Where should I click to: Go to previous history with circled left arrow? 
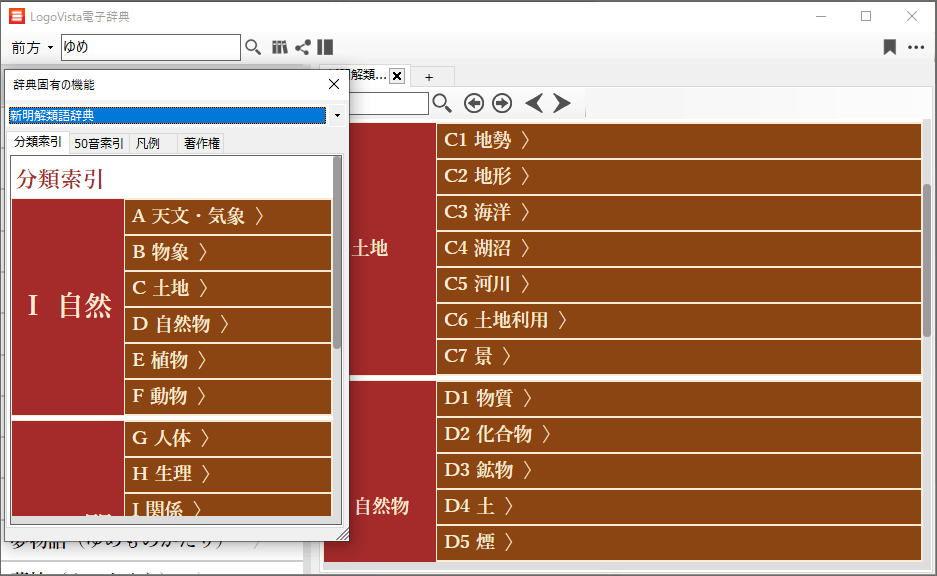474,103
